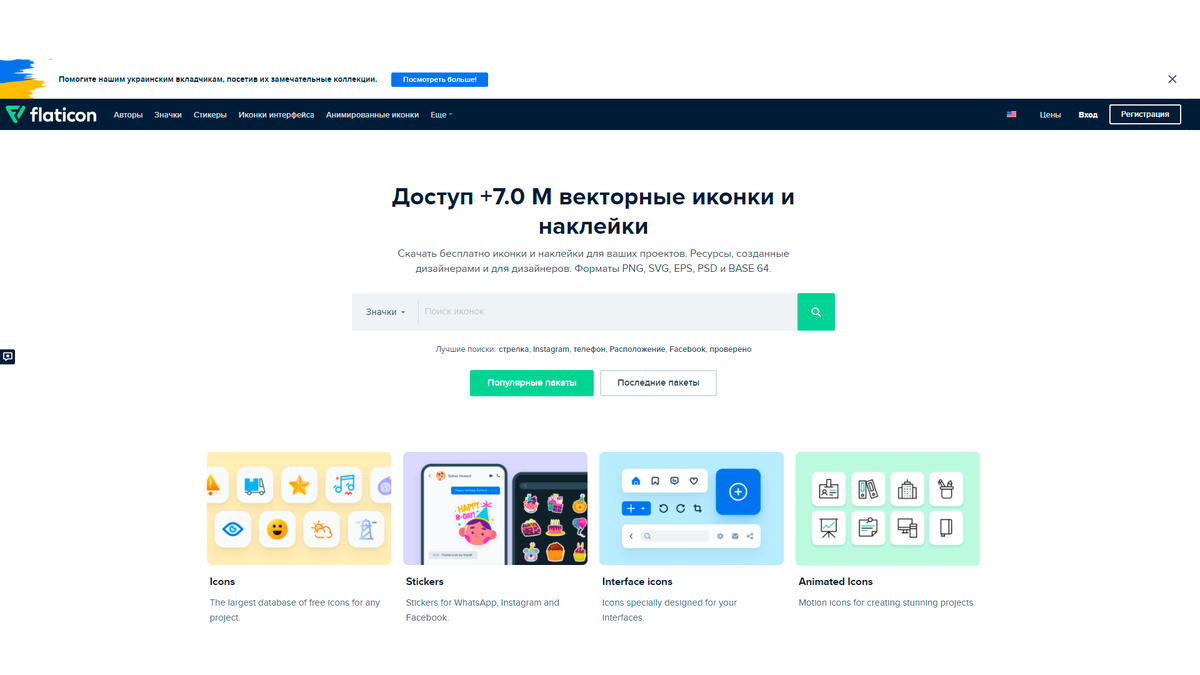
Task: Click the green search magnifier button
Action: 816,312
